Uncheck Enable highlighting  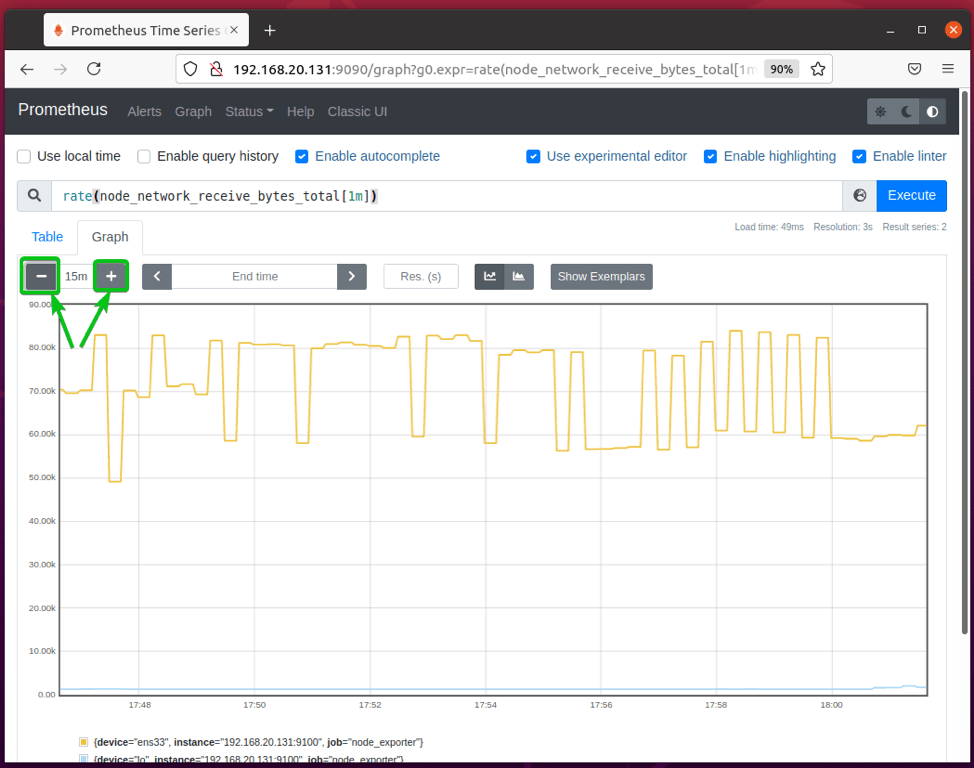711,157
